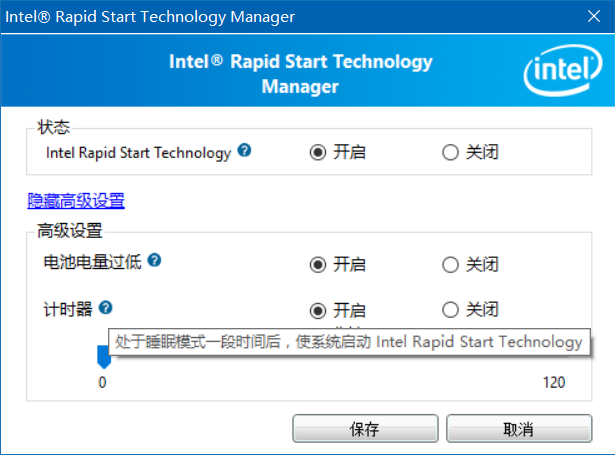
Task: Turn off Intel Rapid Start Technology with 关闭
Action: [x=450, y=153]
